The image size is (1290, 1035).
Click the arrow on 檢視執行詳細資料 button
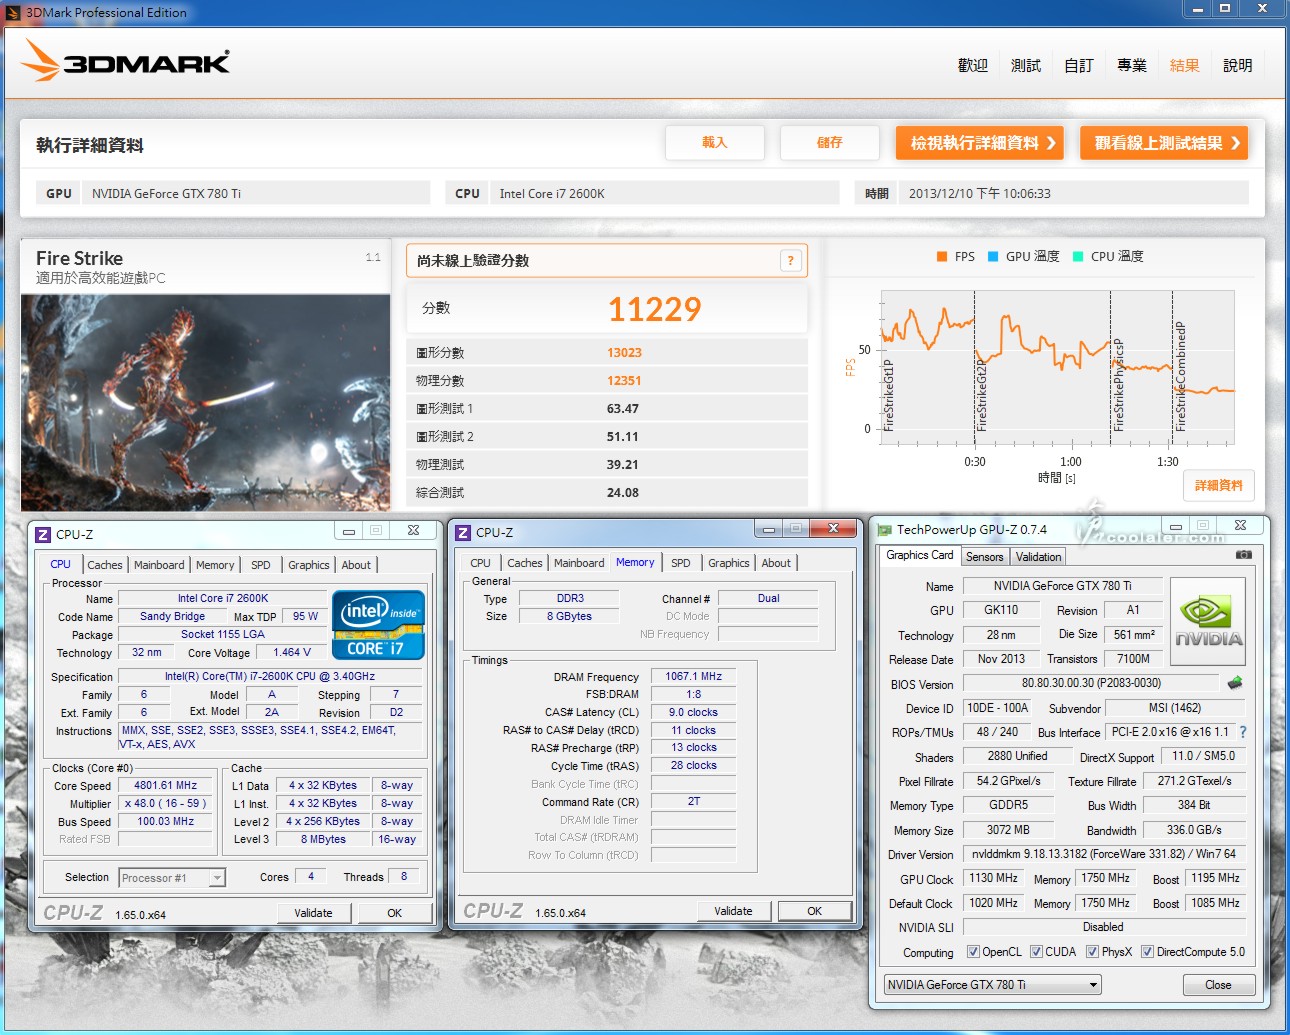(1051, 143)
